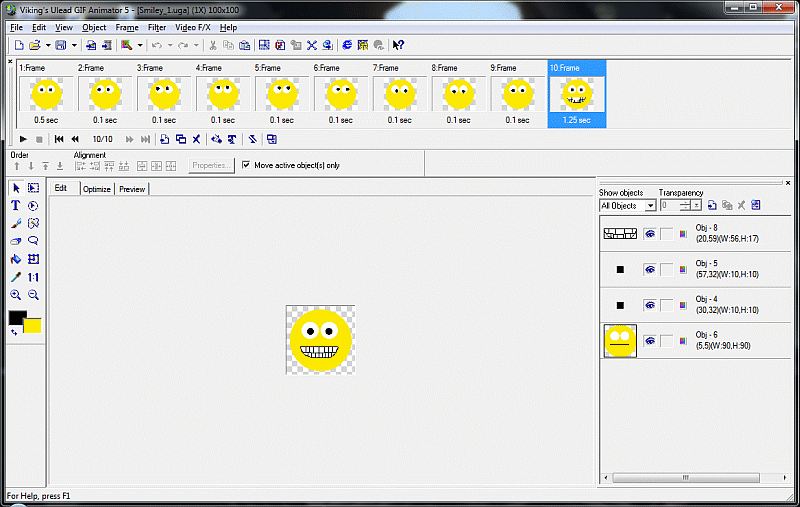
Task: Select the Text tool
Action: pyautogui.click(x=16, y=205)
